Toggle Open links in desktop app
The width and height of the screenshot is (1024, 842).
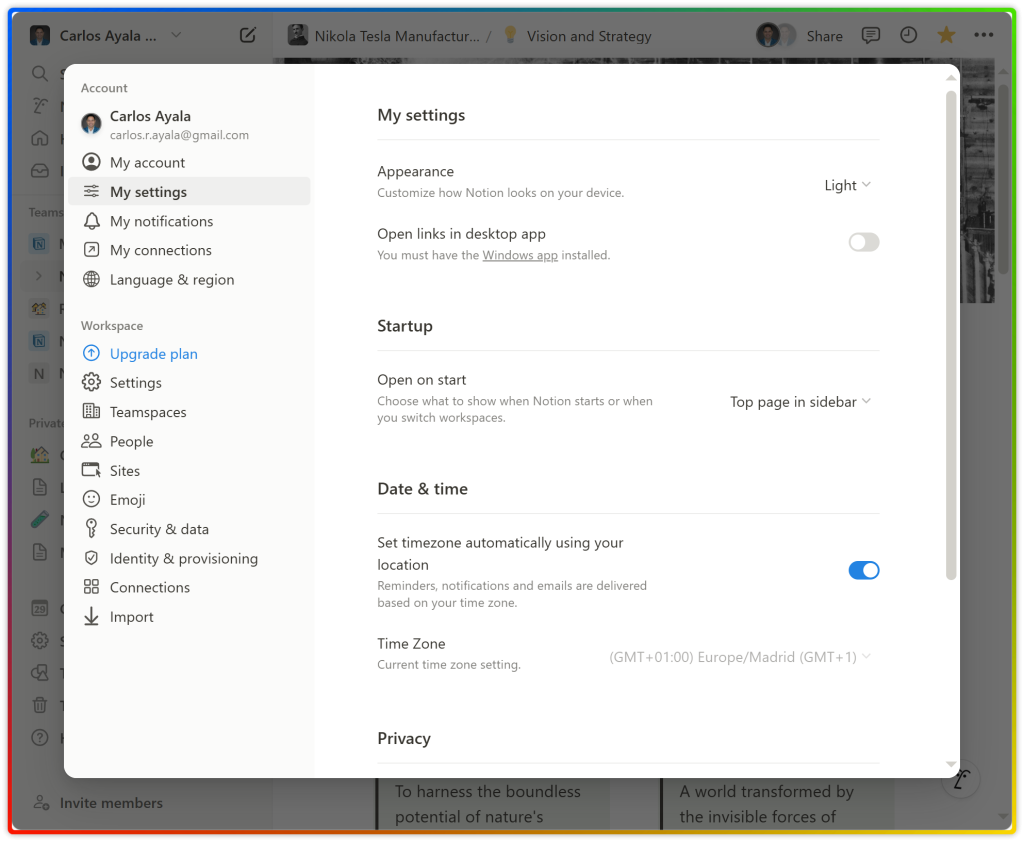coord(863,243)
